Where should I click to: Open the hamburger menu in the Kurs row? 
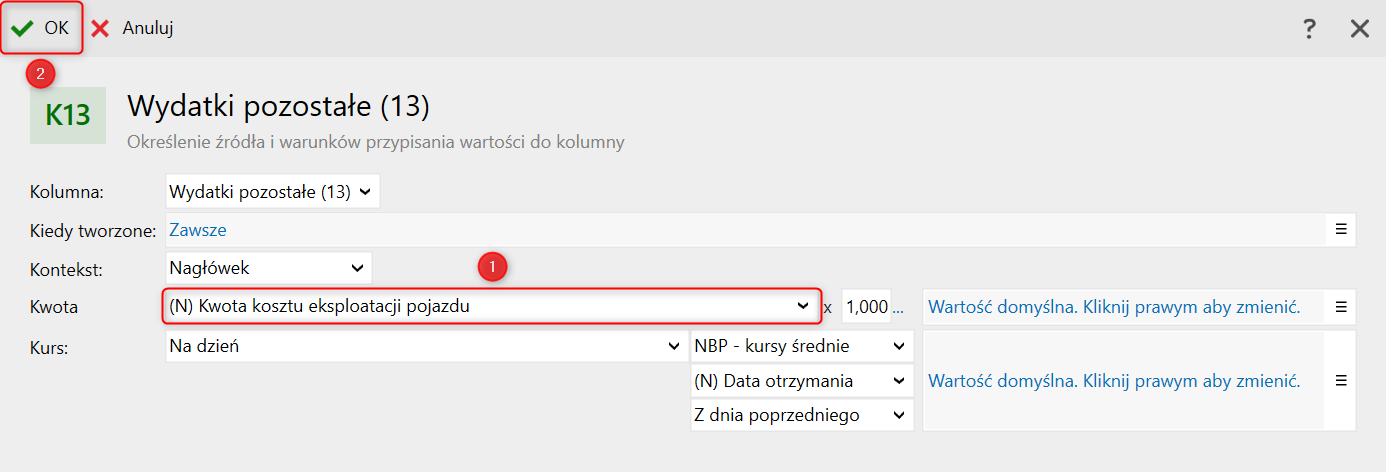click(x=1341, y=381)
